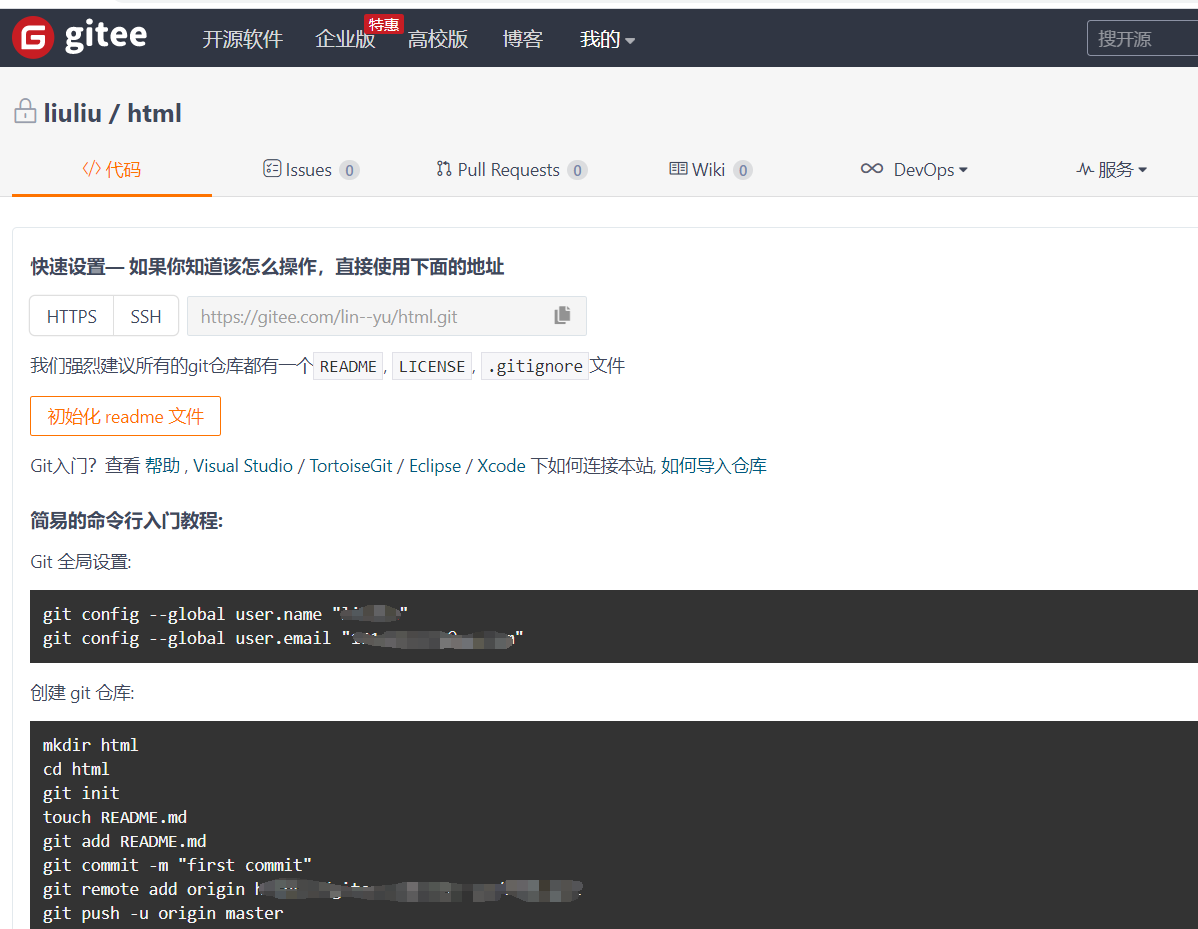This screenshot has width=1198, height=929.
Task: Expand the DevOps dropdown
Action: (x=914, y=170)
